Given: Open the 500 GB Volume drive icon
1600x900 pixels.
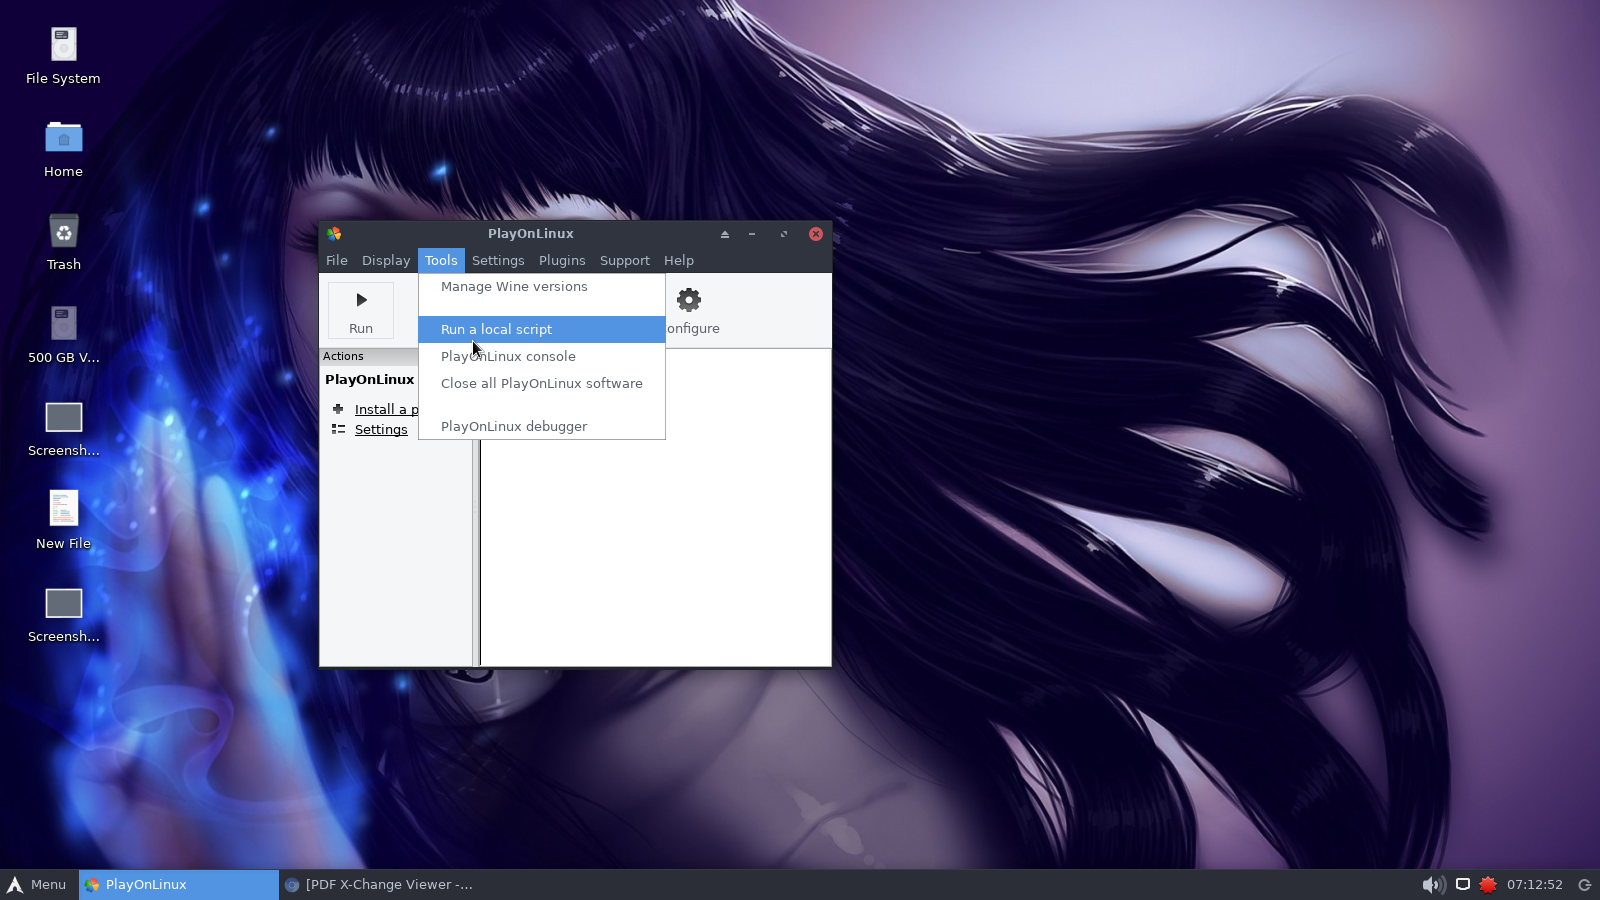Looking at the screenshot, I should pos(64,325).
